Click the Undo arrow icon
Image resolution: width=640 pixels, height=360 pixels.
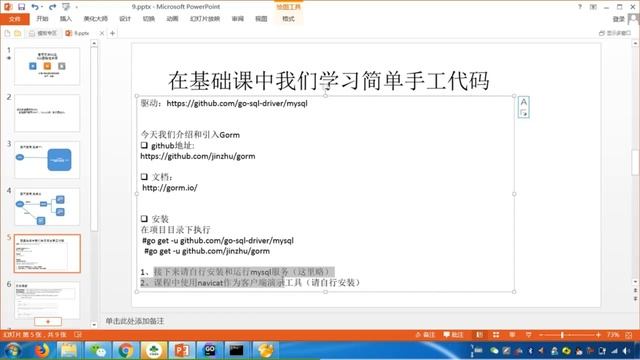(x=35, y=7)
